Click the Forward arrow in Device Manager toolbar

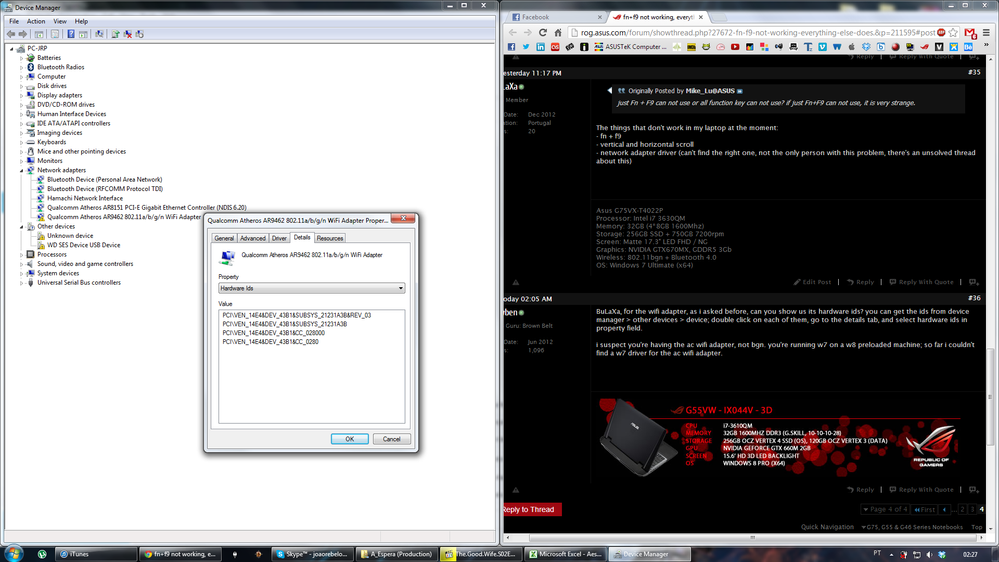click(23, 34)
